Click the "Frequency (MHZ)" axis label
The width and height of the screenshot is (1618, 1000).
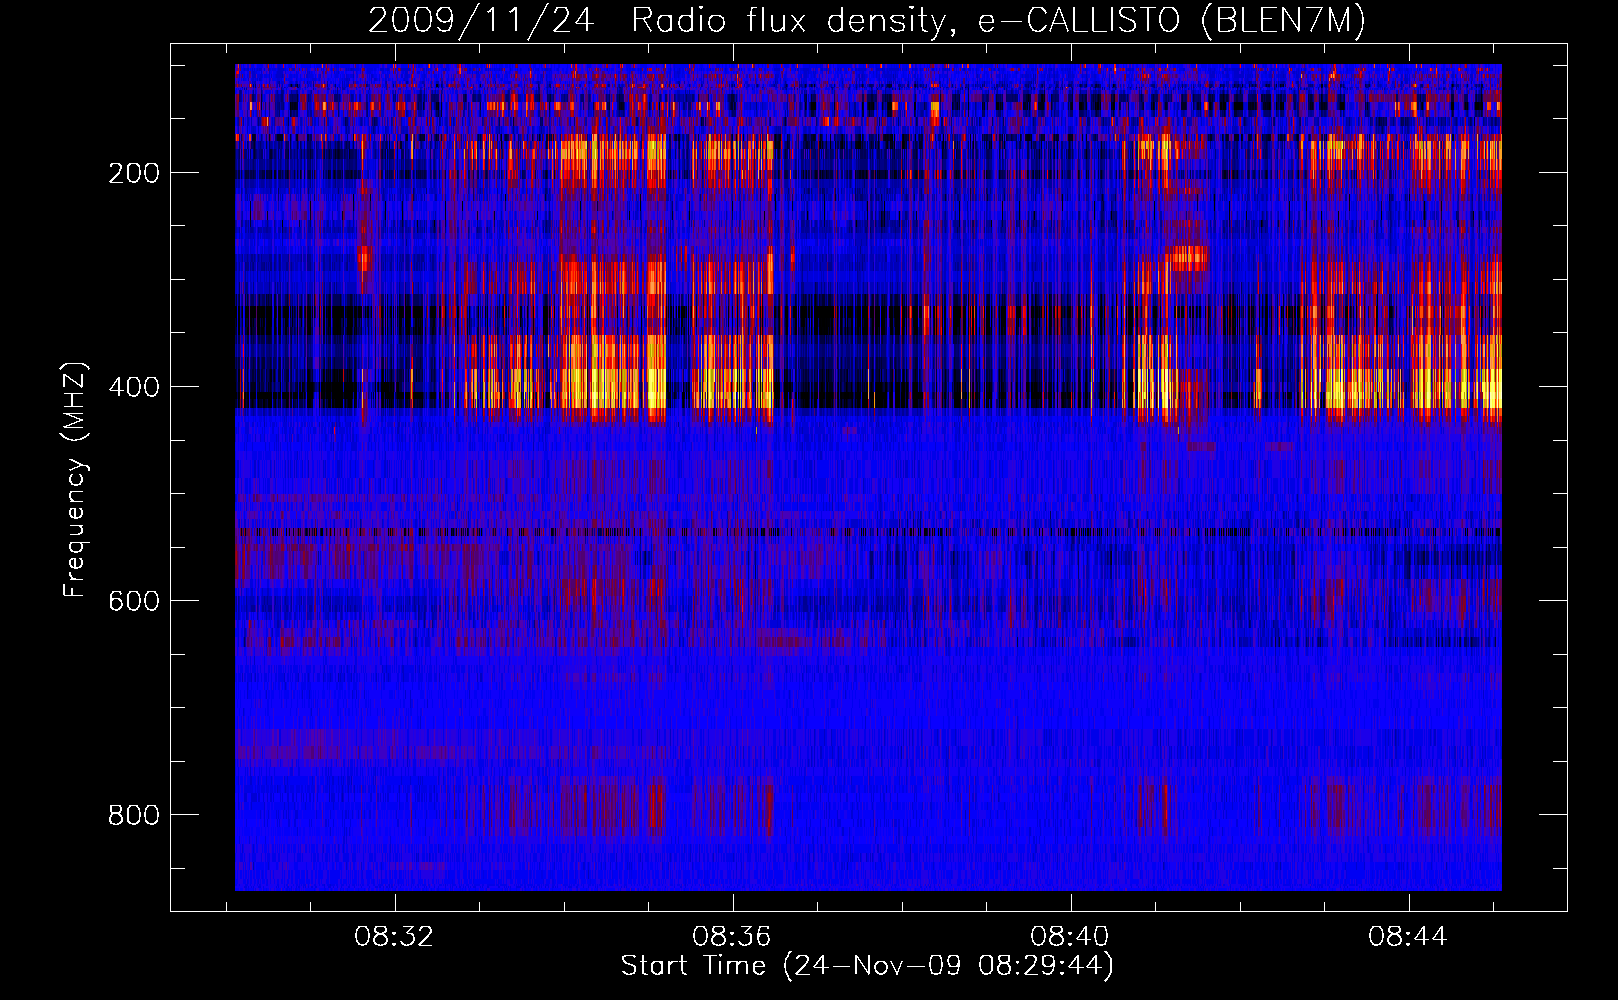point(75,479)
